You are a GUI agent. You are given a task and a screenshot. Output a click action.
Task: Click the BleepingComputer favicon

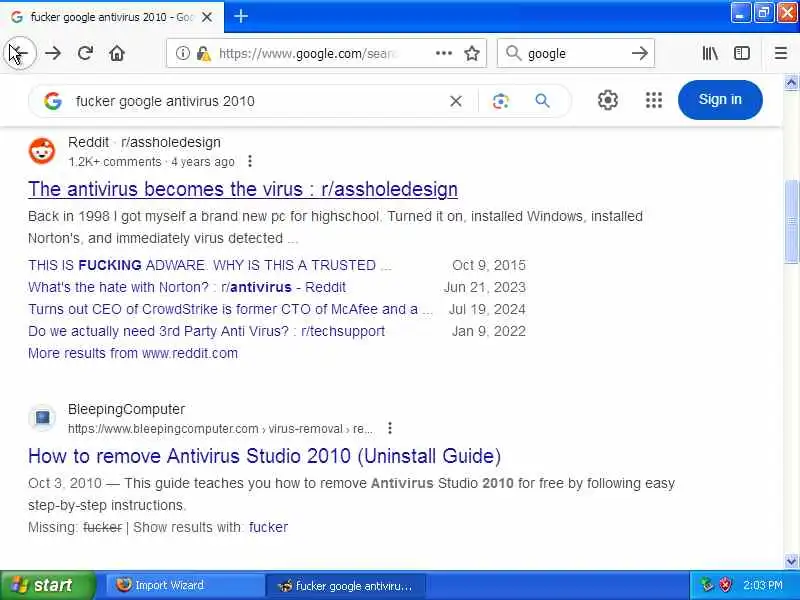coord(42,418)
